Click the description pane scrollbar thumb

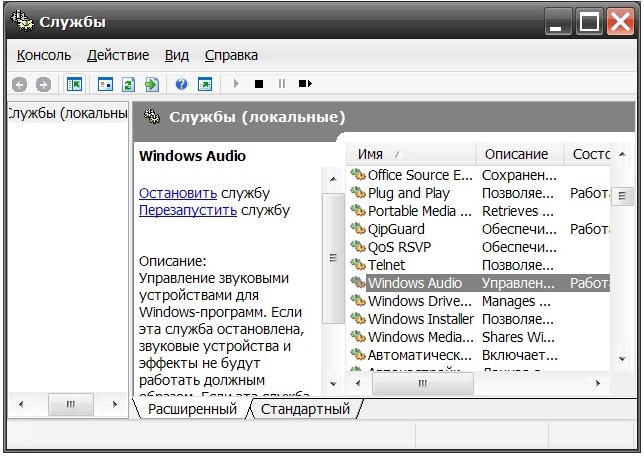pyautogui.click(x=333, y=258)
